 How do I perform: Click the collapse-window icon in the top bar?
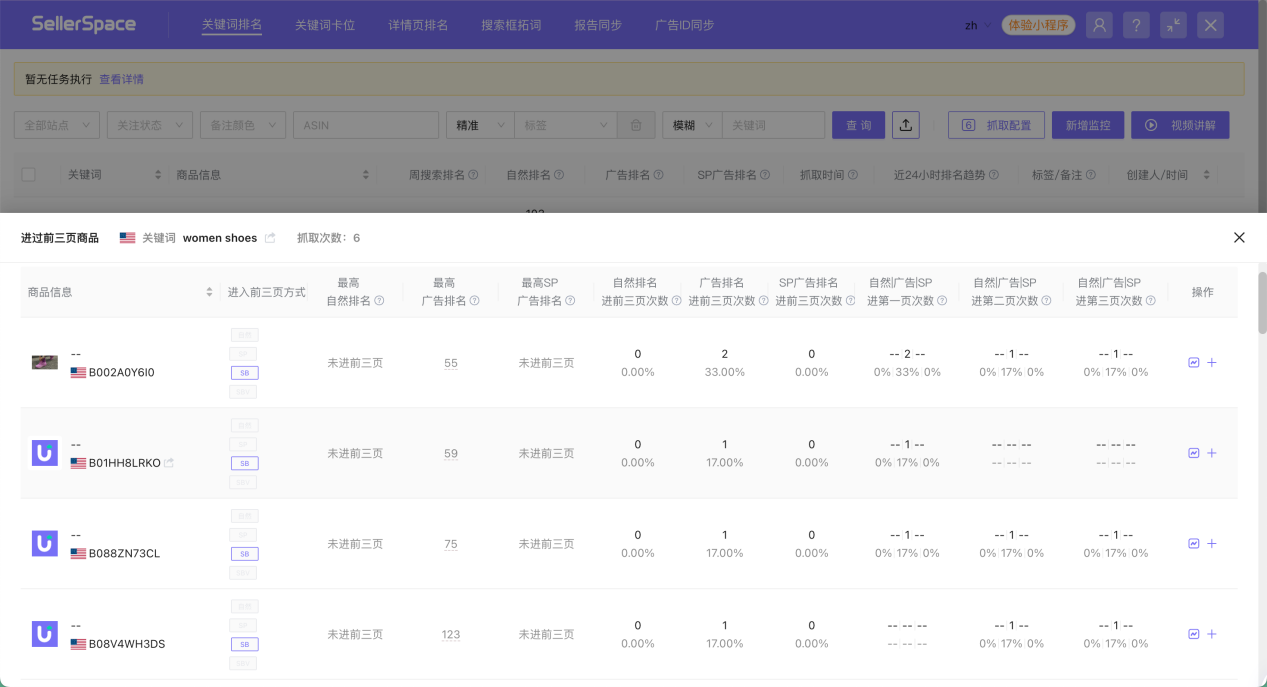coord(1173,24)
